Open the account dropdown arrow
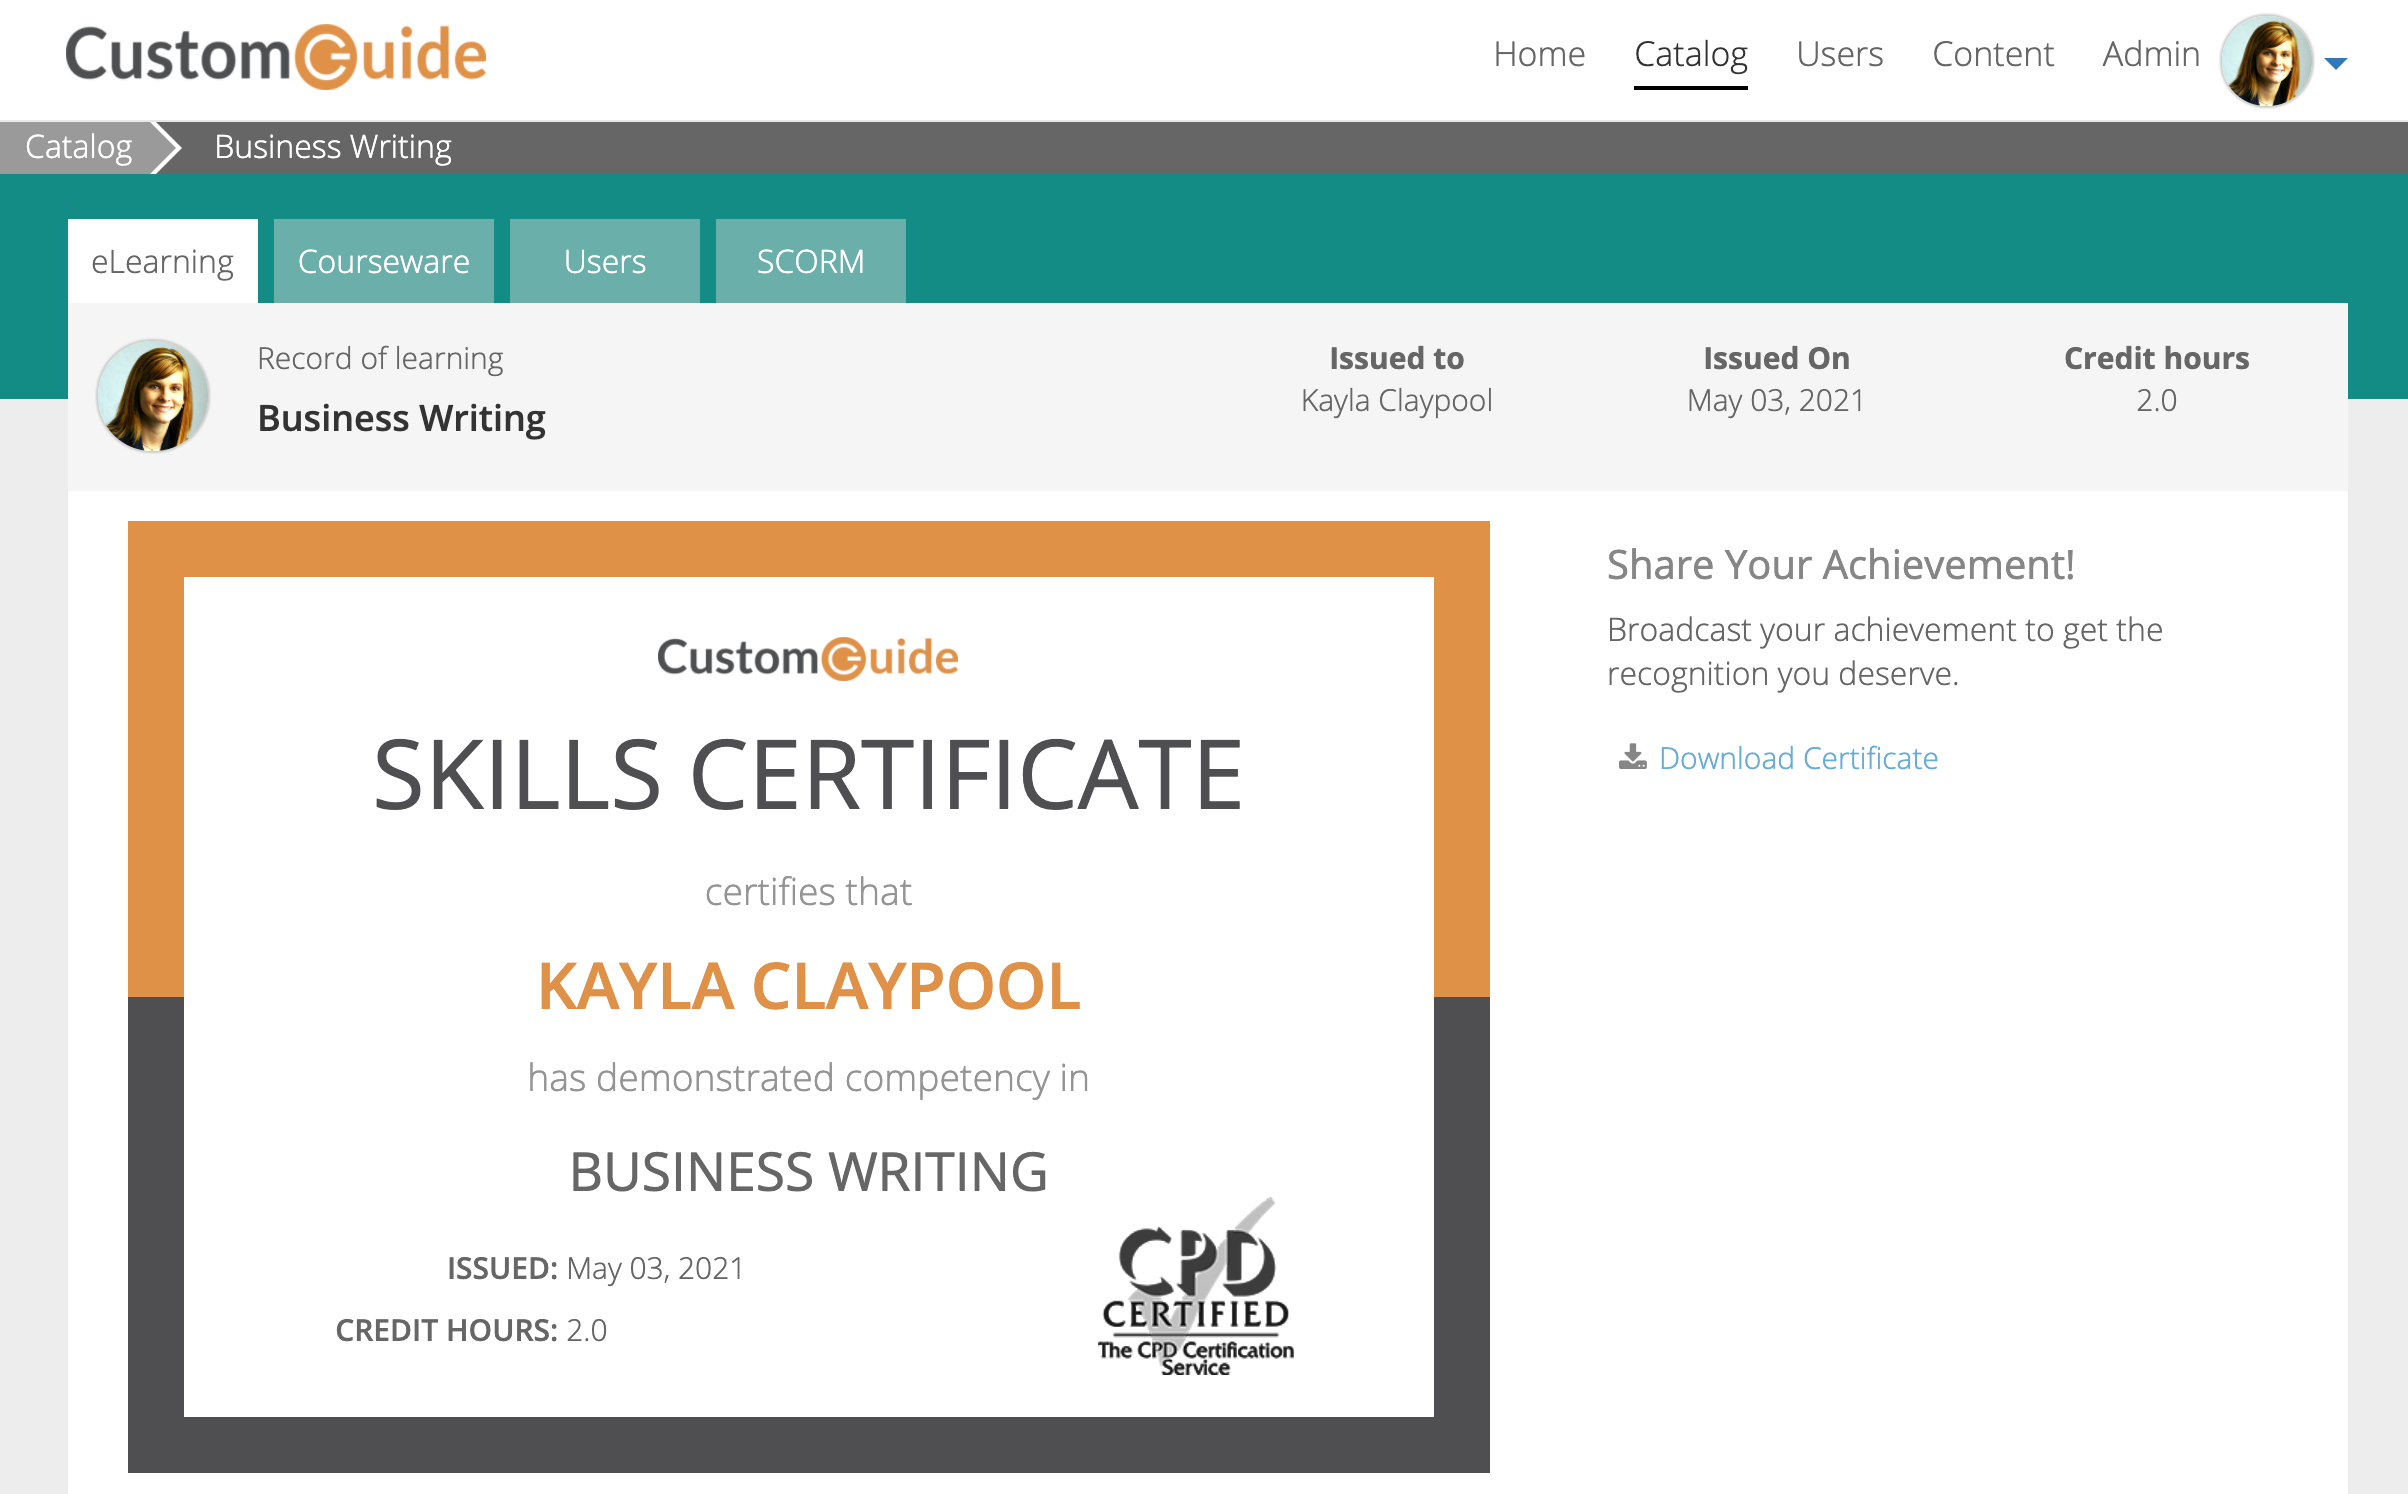2408x1494 pixels. point(2336,63)
